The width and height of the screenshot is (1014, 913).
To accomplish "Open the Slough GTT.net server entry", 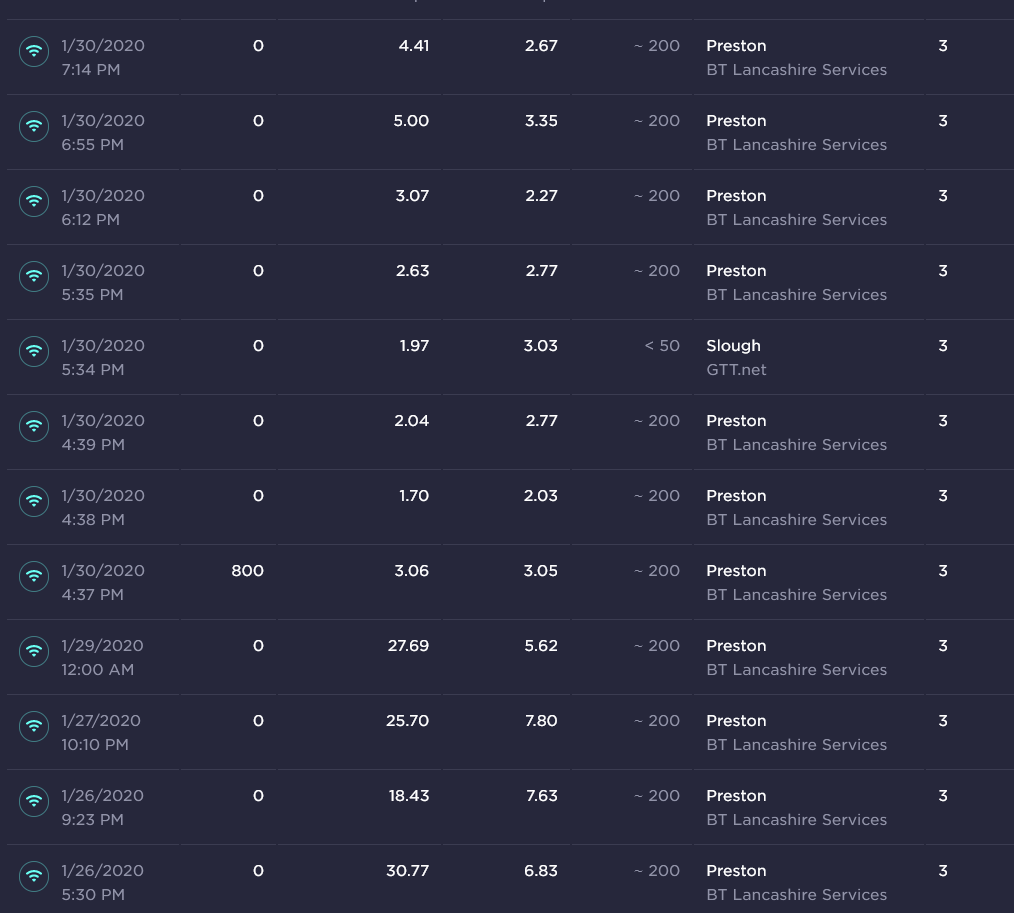I will click(736, 358).
